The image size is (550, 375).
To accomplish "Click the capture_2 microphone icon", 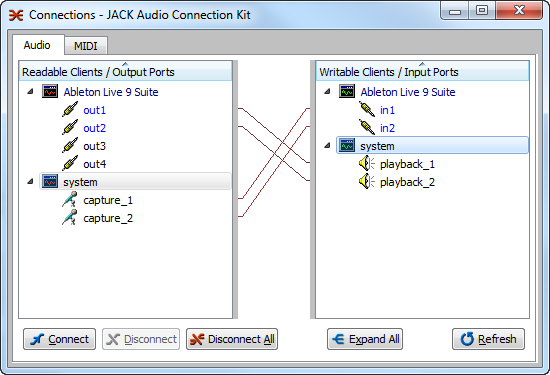I will click(x=70, y=217).
